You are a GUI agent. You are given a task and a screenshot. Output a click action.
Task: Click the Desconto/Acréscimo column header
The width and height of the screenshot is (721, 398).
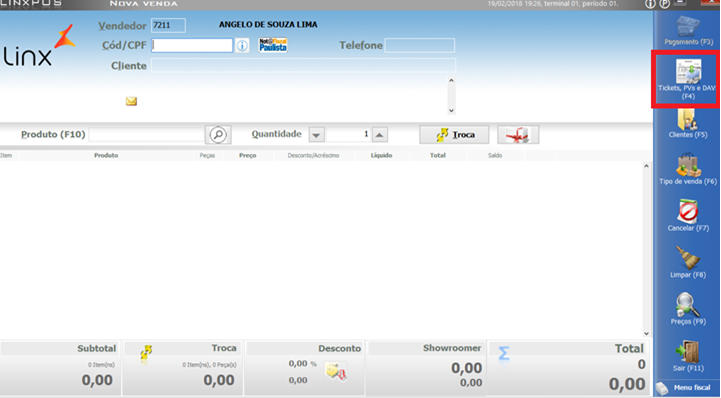coord(314,155)
